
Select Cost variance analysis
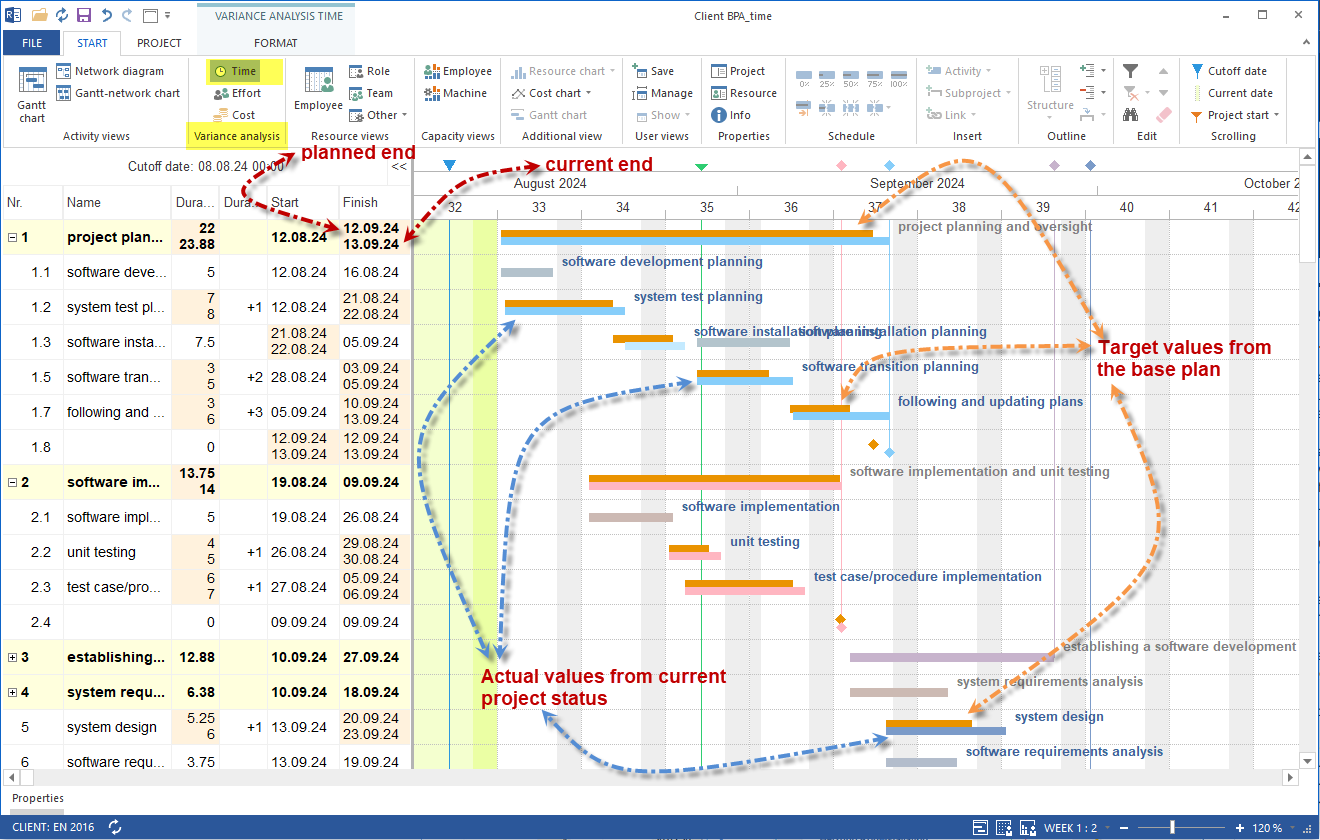click(x=234, y=115)
